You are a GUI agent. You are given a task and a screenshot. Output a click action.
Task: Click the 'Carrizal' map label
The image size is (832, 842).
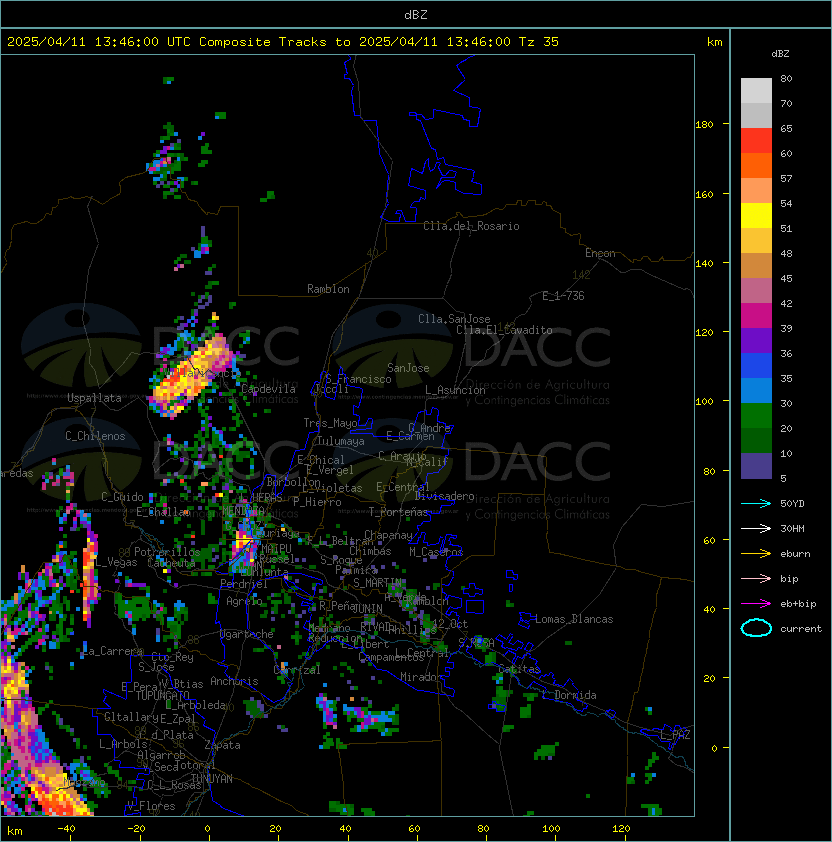coord(297,670)
